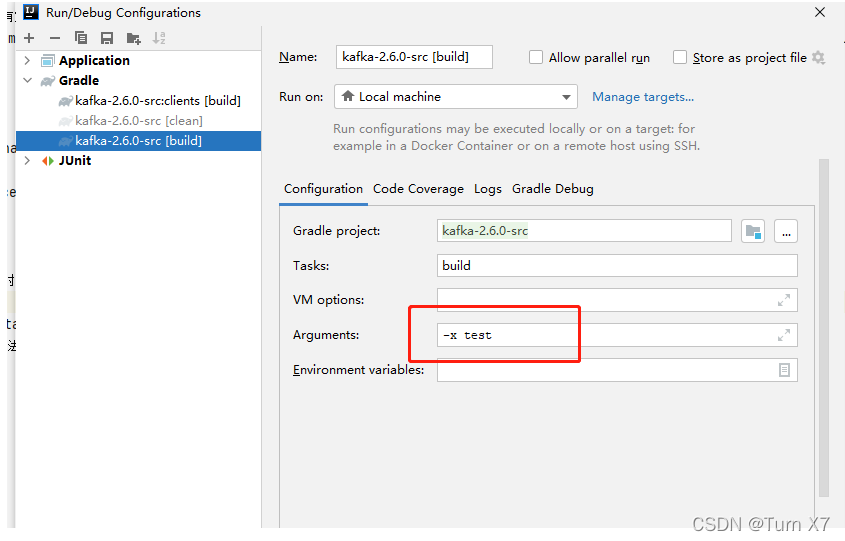This screenshot has width=845, height=541.
Task: Expand the Arguments field
Action: tap(784, 335)
